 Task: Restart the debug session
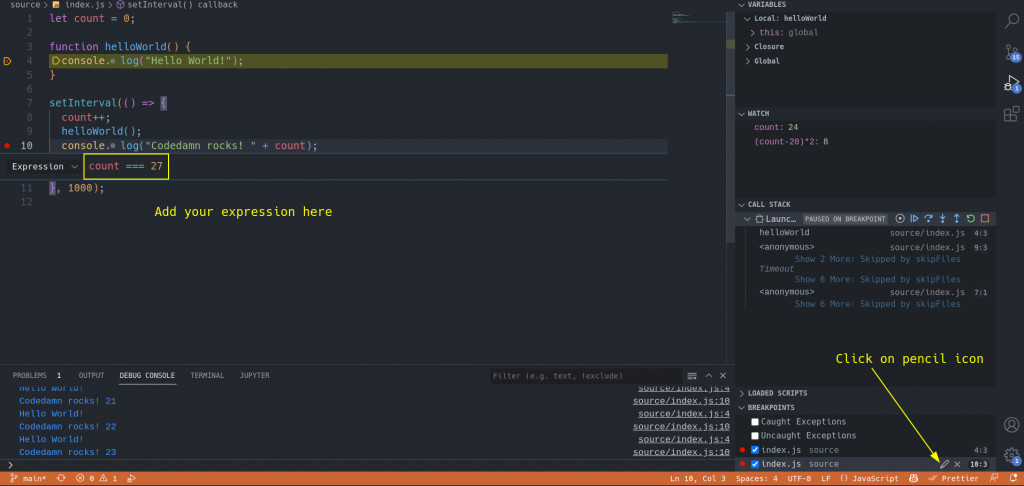tap(971, 219)
